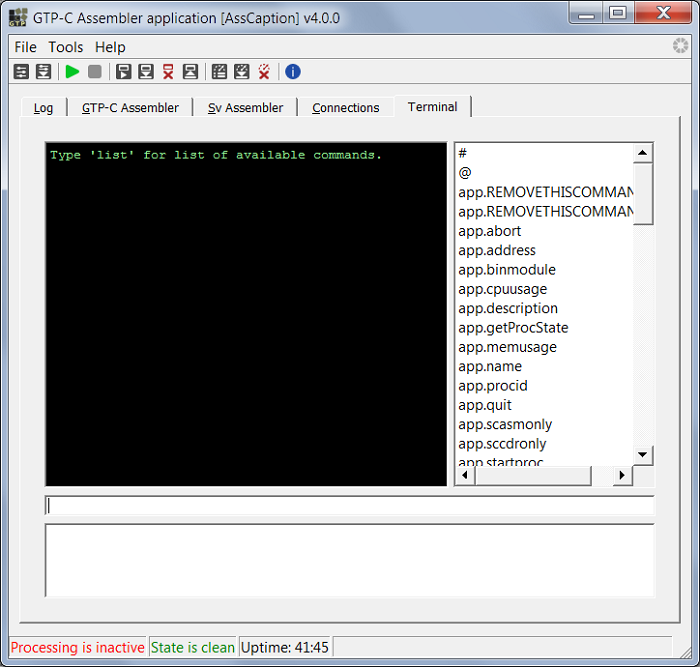Open the Tools menu
Screen dimensions: 700x667
(x=66, y=47)
